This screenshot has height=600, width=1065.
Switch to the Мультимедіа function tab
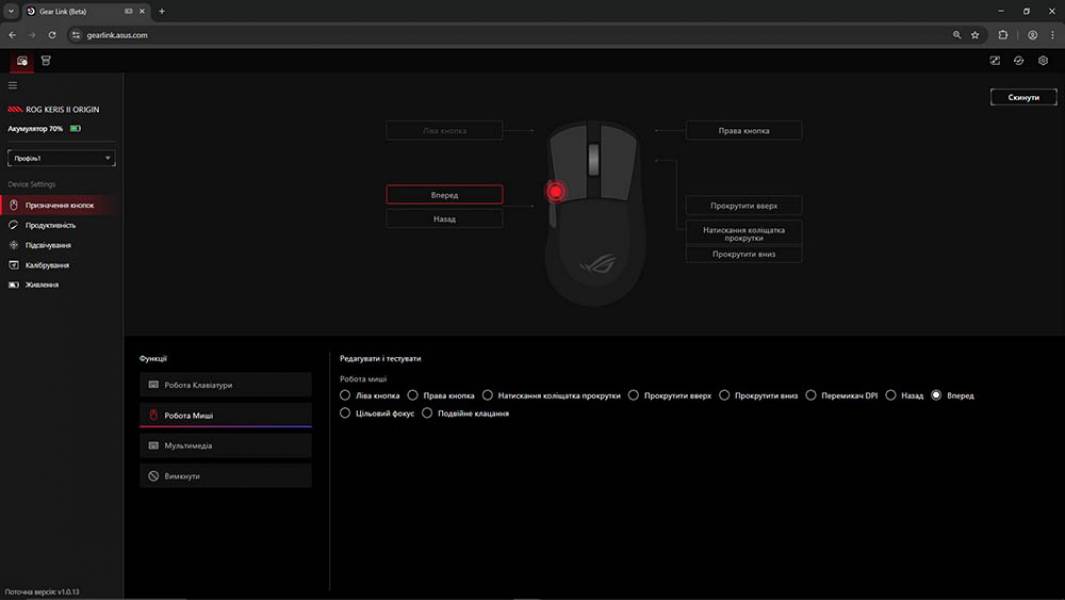point(225,447)
